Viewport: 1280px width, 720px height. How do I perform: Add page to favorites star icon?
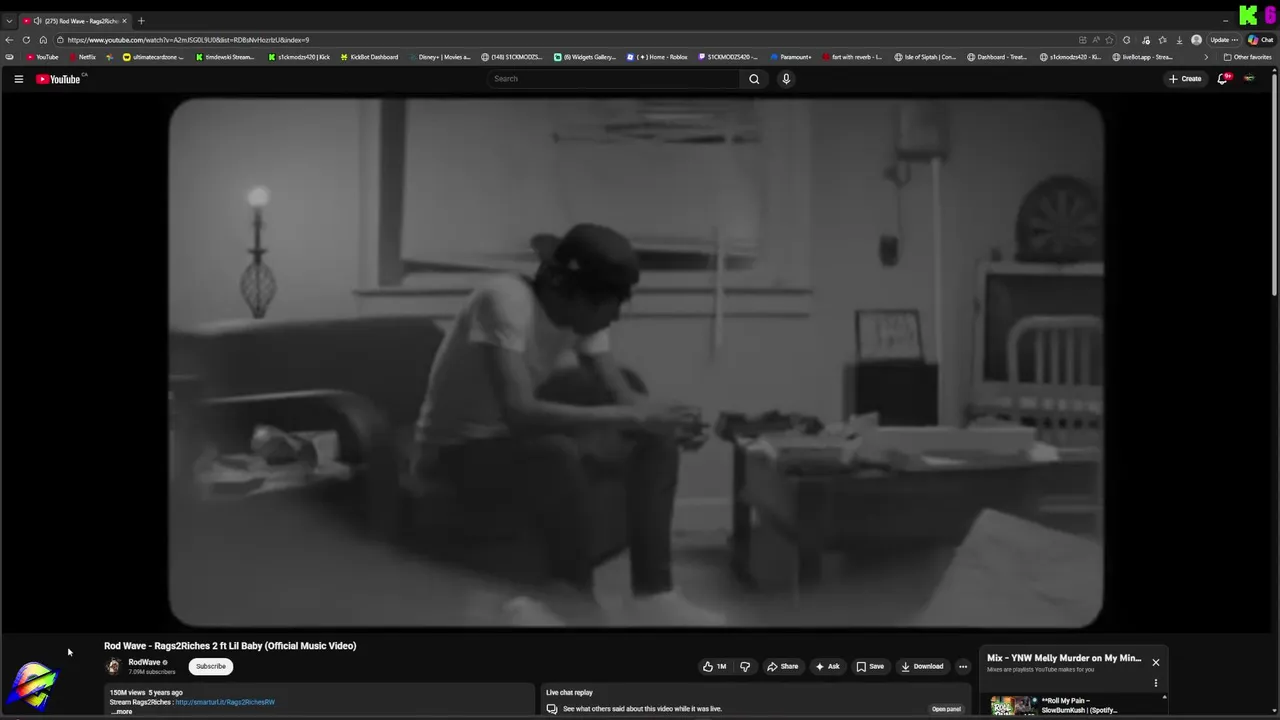click(x=1109, y=40)
